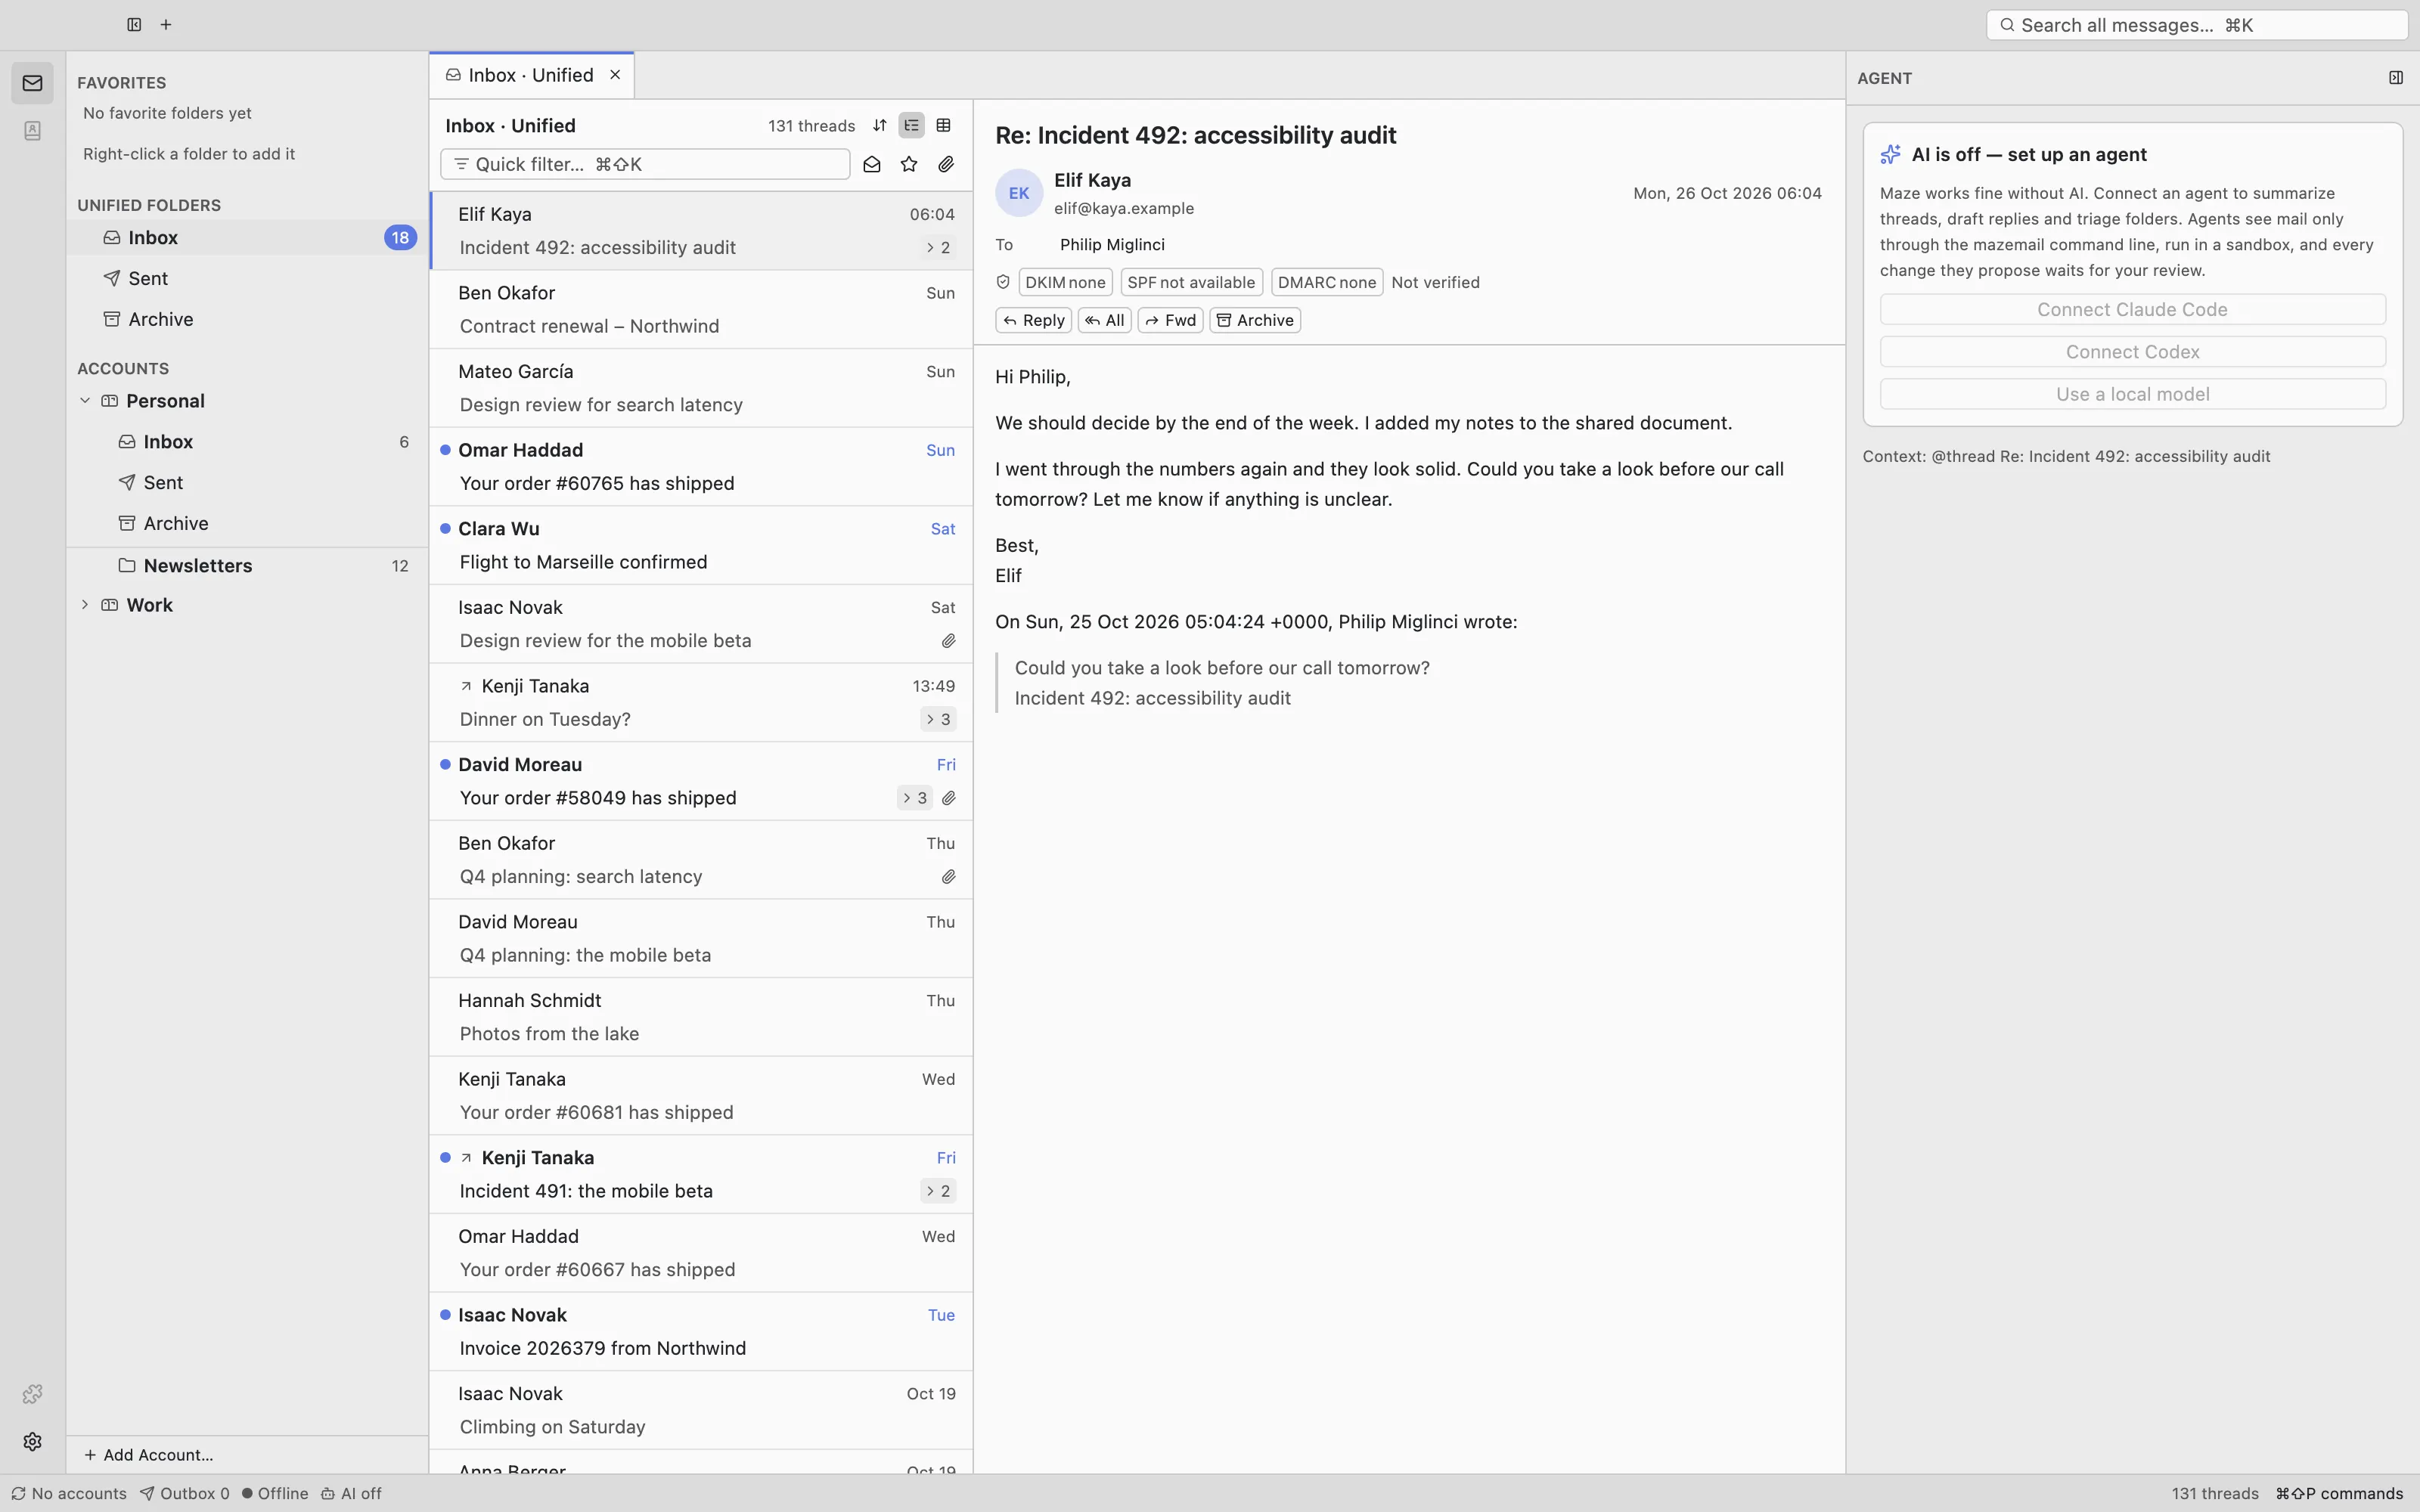Open command palette via commands label
The width and height of the screenshot is (2420, 1512).
tap(2339, 1493)
